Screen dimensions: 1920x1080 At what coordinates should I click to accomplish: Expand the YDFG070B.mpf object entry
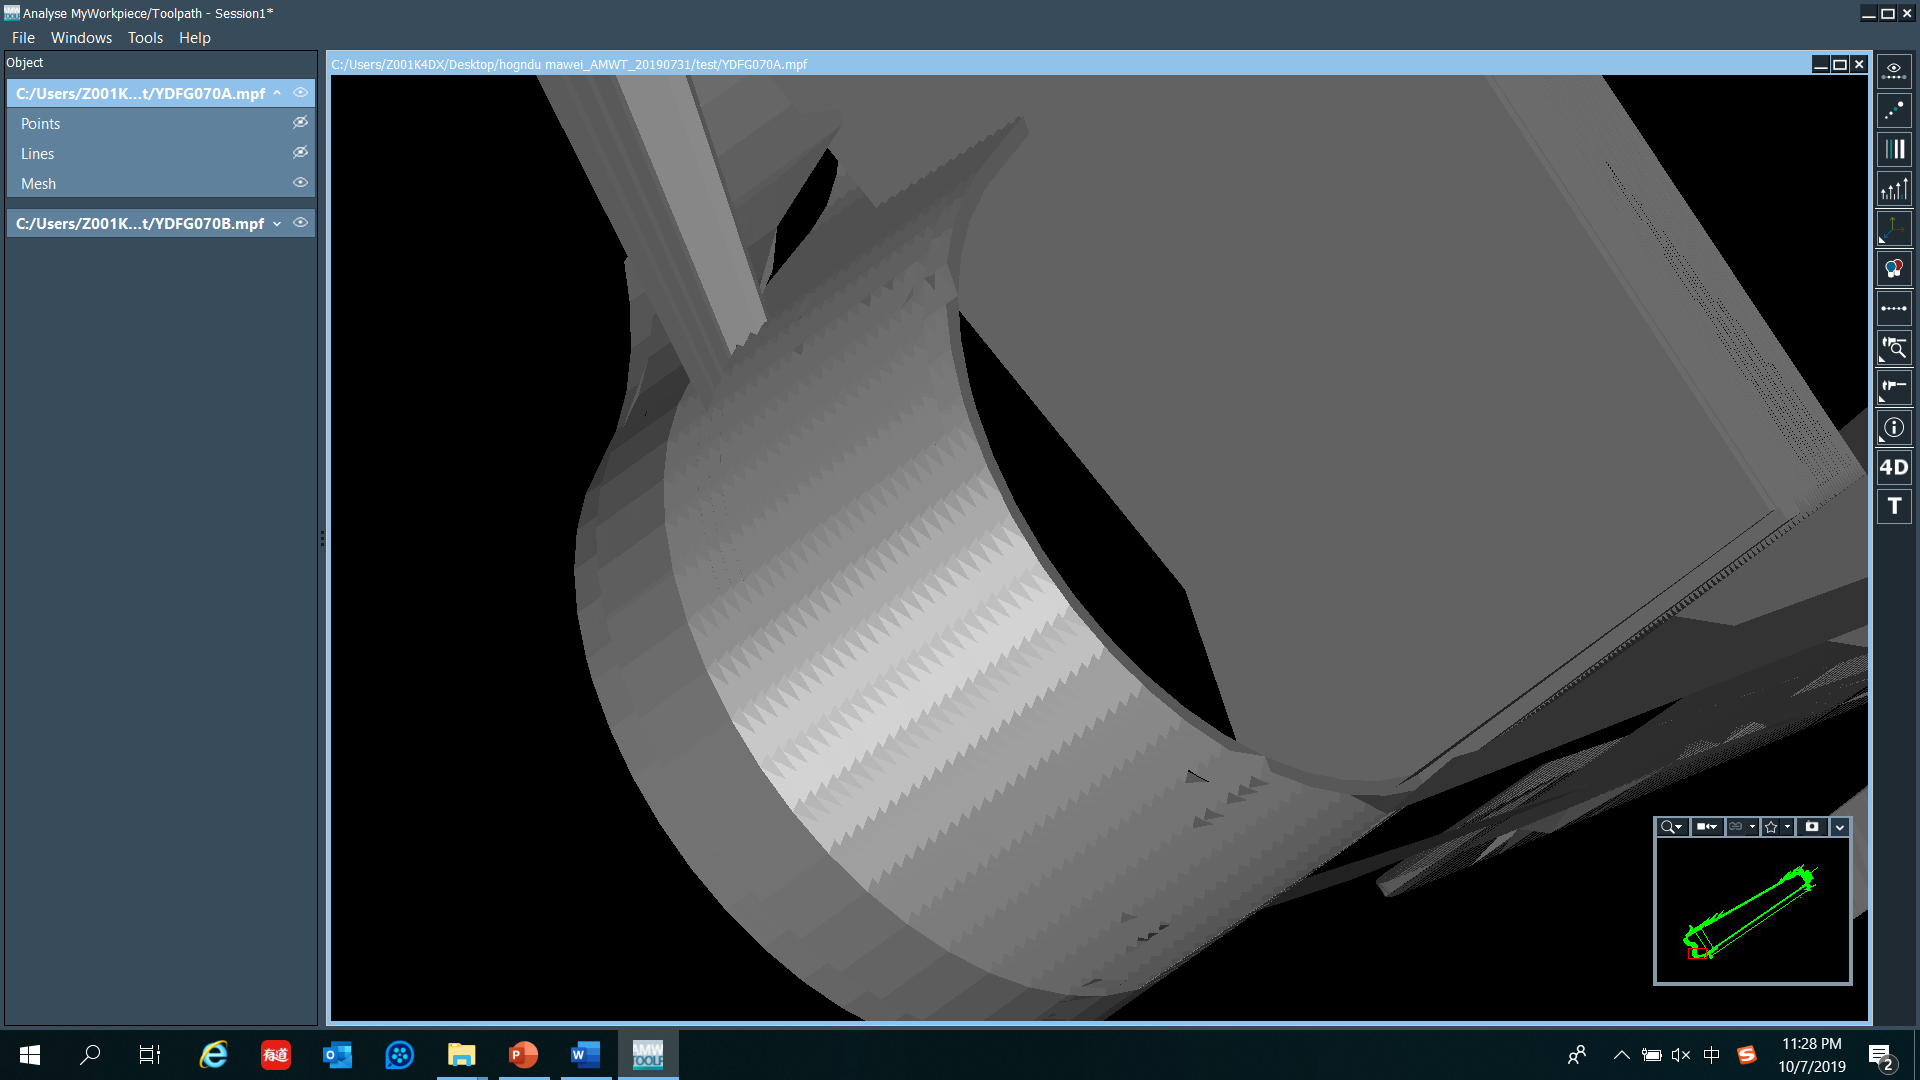277,224
